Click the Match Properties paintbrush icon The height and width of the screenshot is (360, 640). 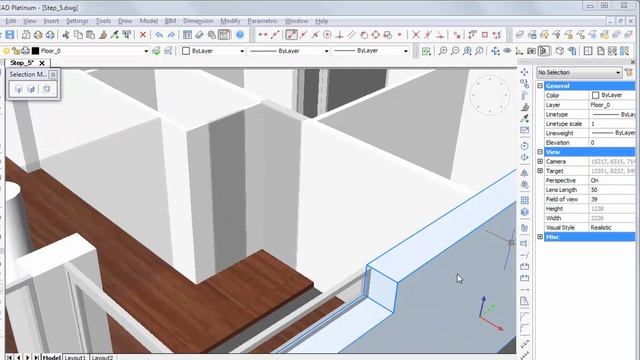click(x=102, y=35)
